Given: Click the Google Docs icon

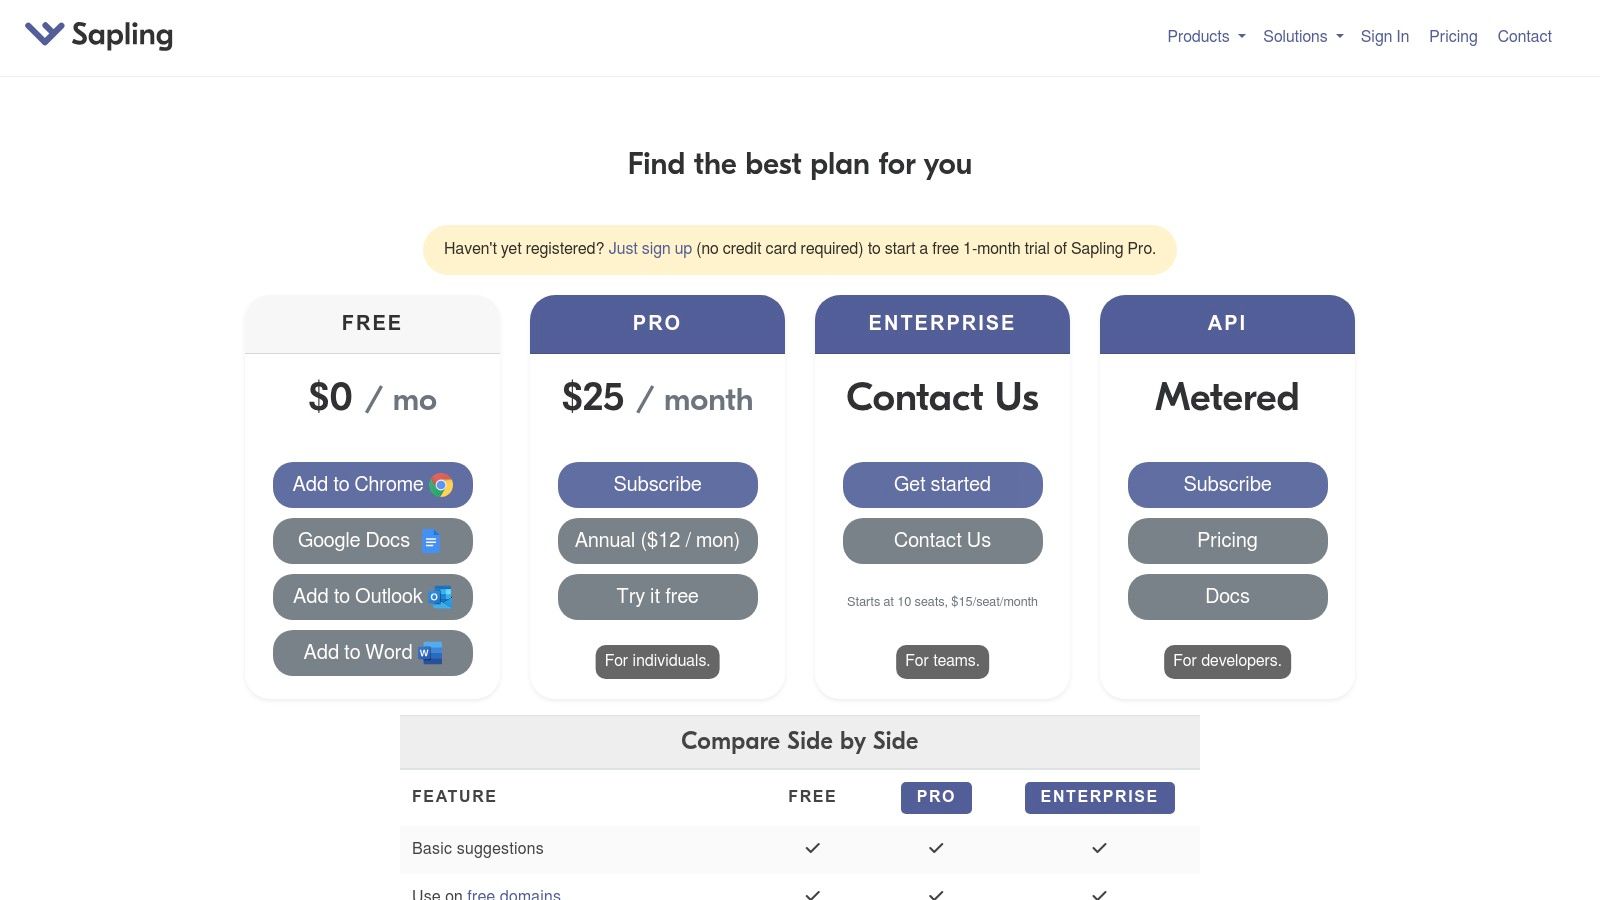Looking at the screenshot, I should pos(431,541).
